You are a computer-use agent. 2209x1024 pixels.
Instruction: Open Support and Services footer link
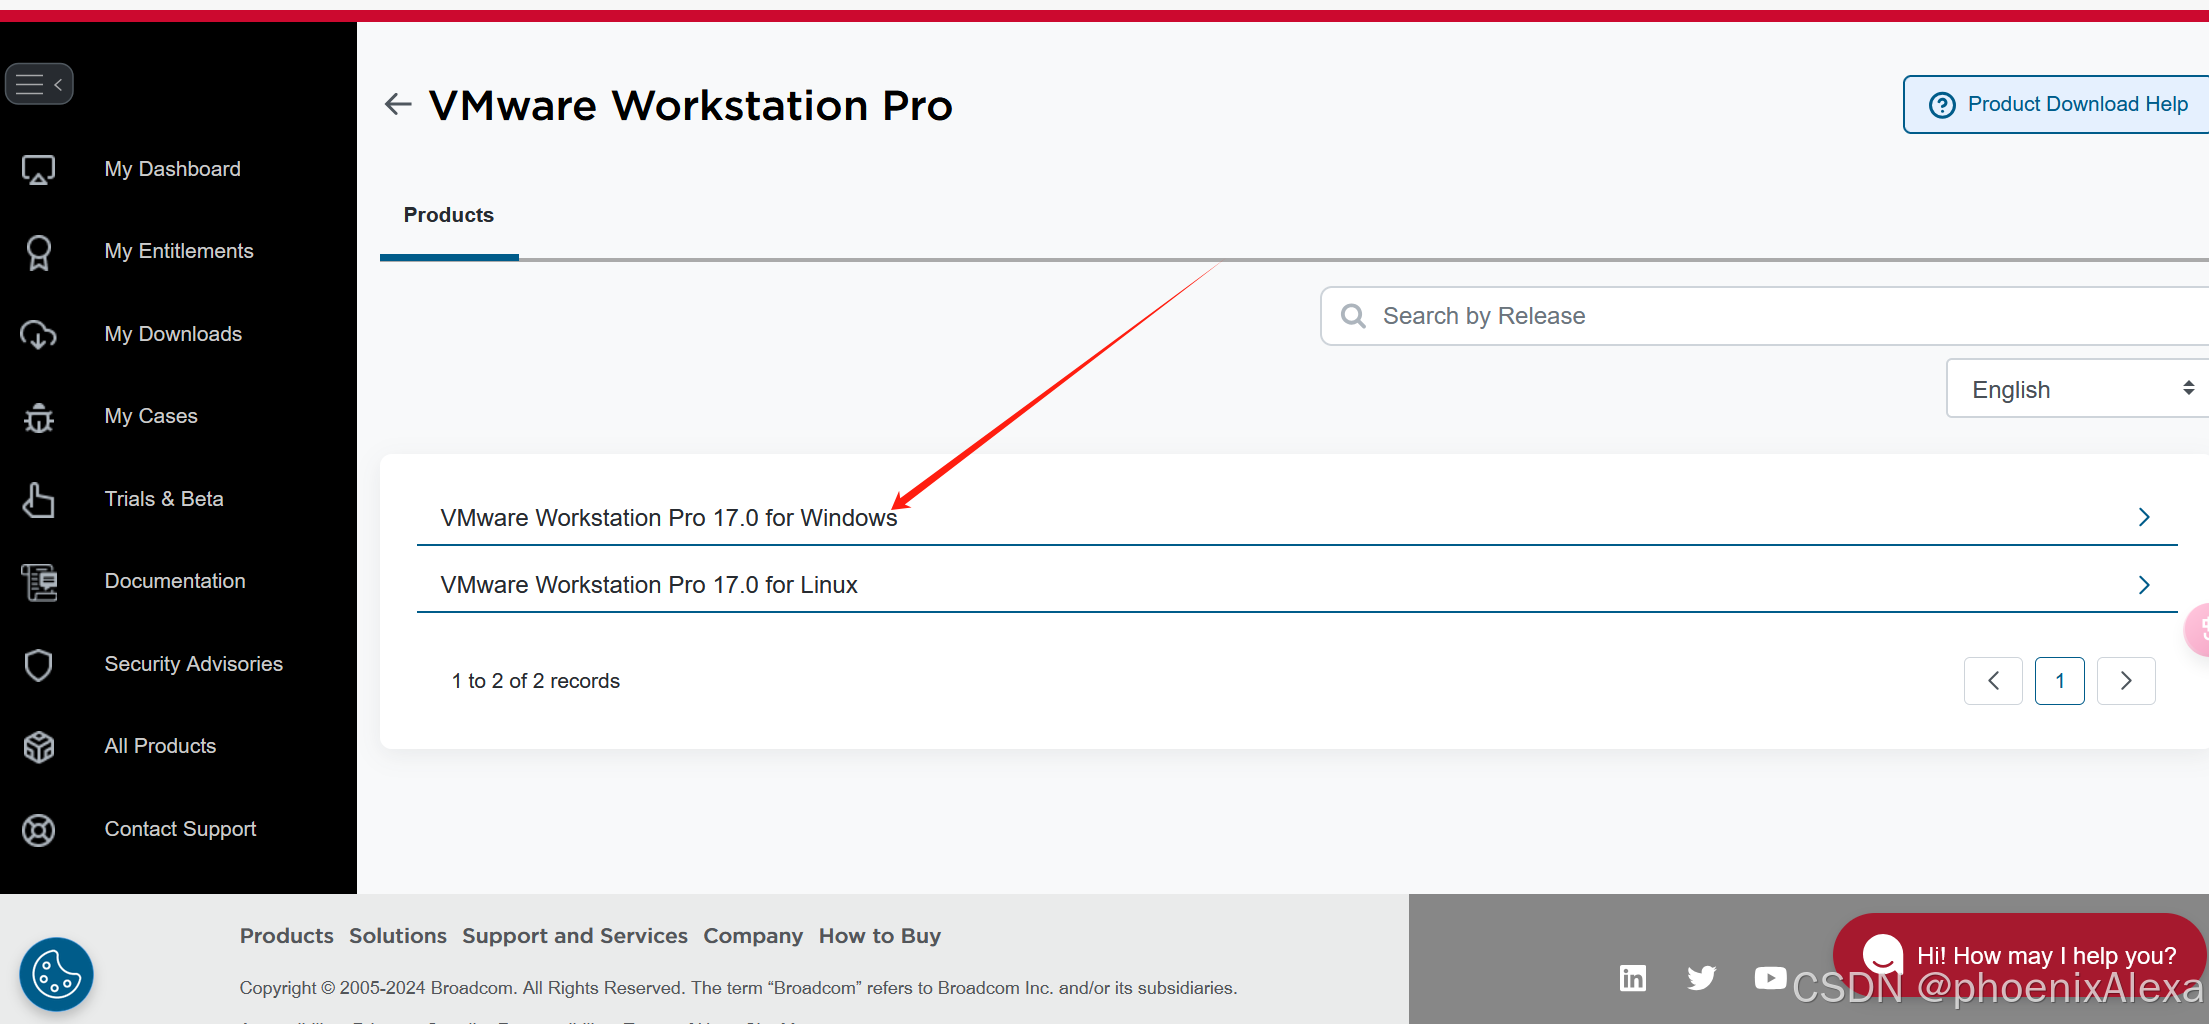(x=575, y=936)
